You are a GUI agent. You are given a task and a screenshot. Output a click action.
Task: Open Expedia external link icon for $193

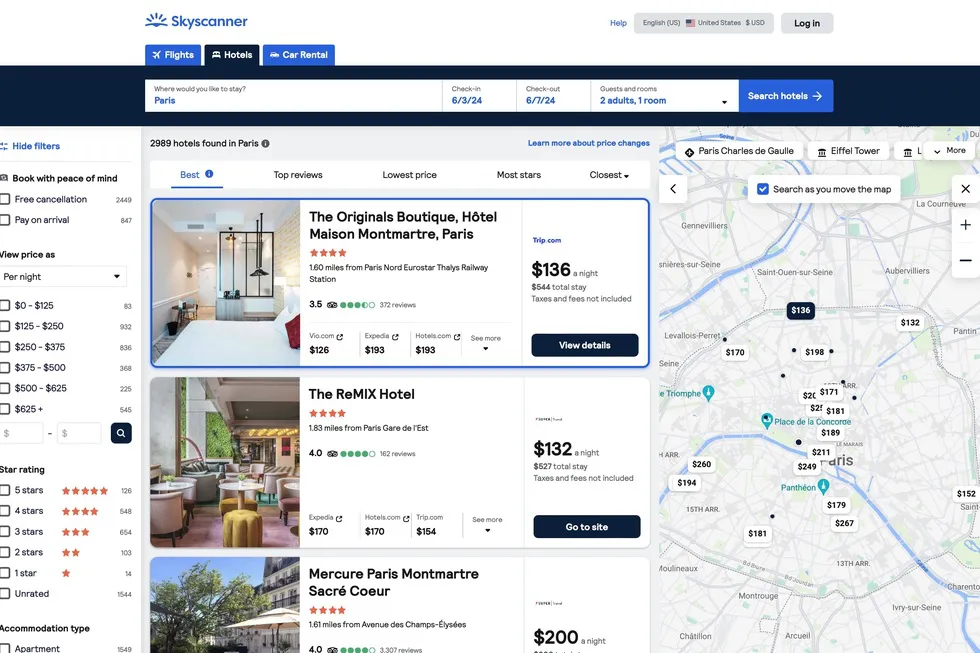(395, 337)
